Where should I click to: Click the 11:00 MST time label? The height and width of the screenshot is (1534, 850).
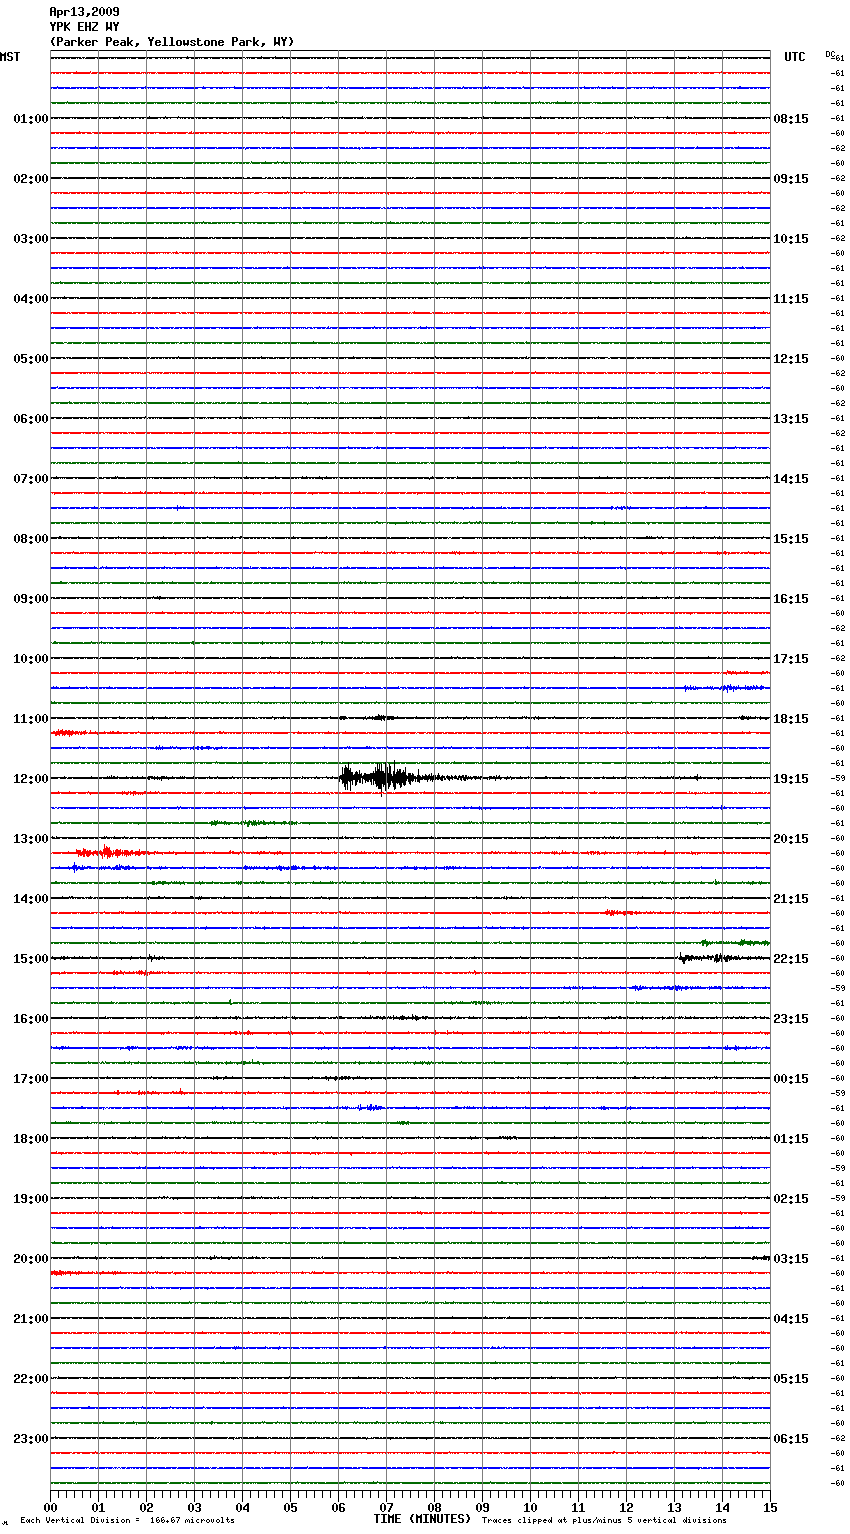coord(31,719)
